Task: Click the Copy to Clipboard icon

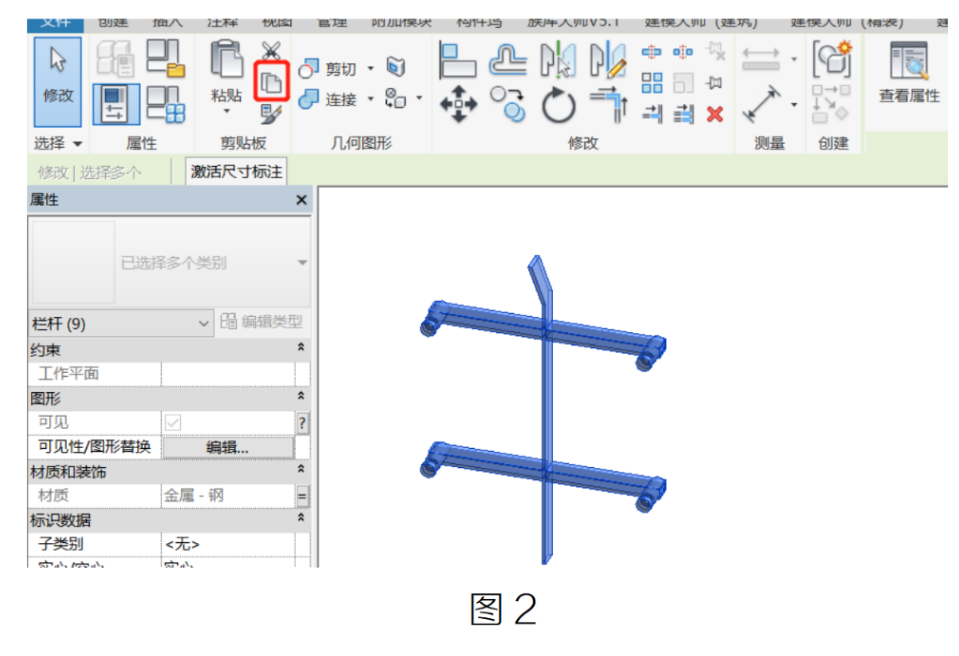Action: 271,81
